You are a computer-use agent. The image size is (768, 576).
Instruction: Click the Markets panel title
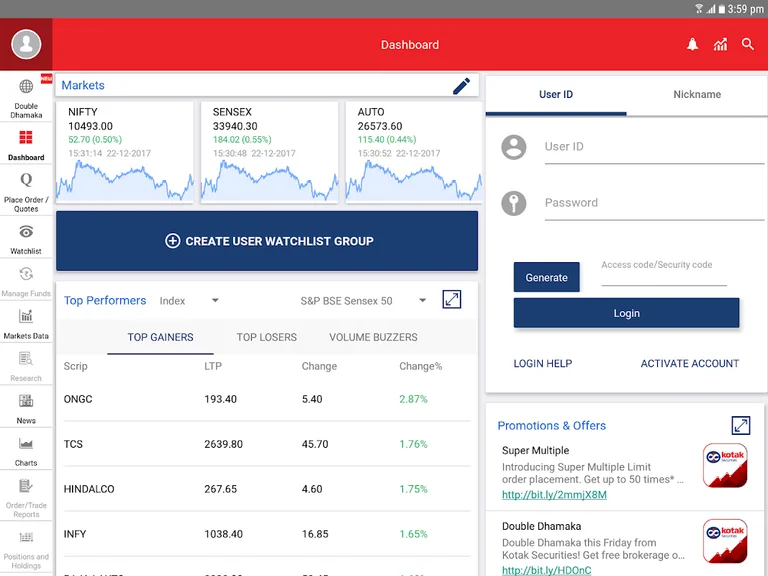click(83, 85)
